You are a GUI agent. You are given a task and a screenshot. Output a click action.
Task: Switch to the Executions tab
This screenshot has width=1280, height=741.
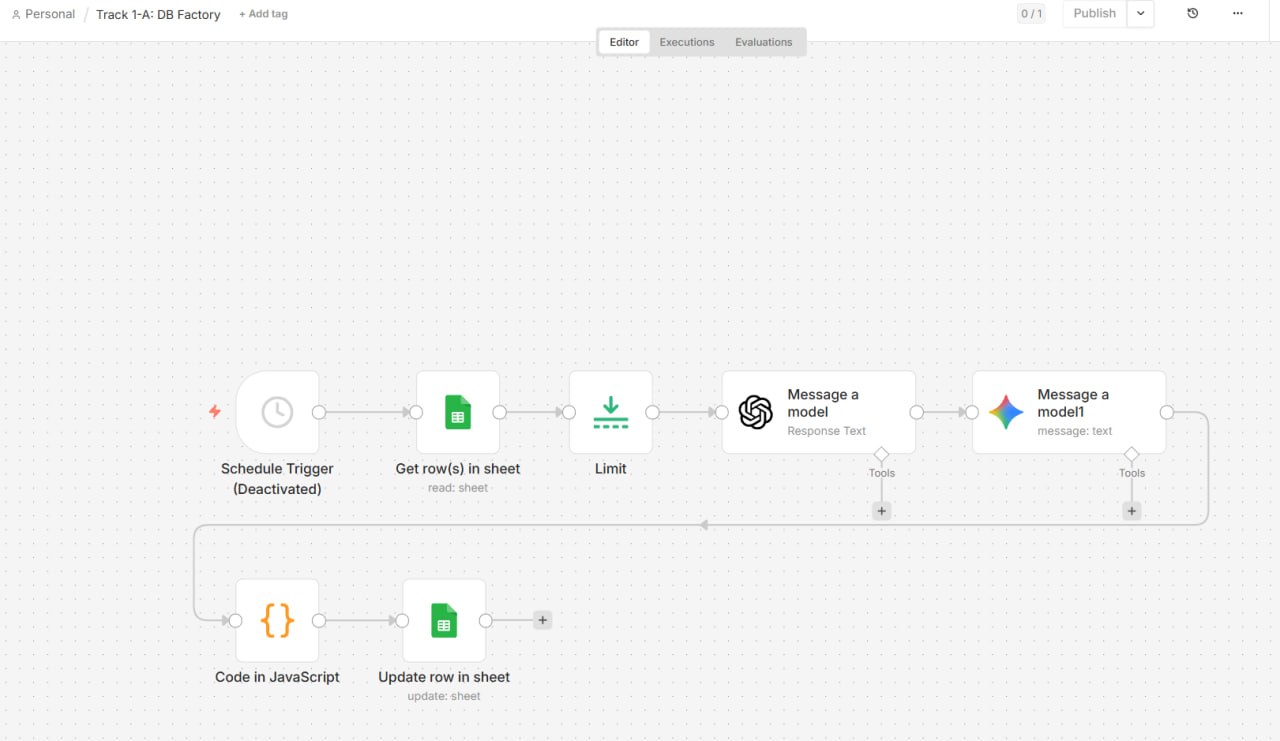click(687, 42)
